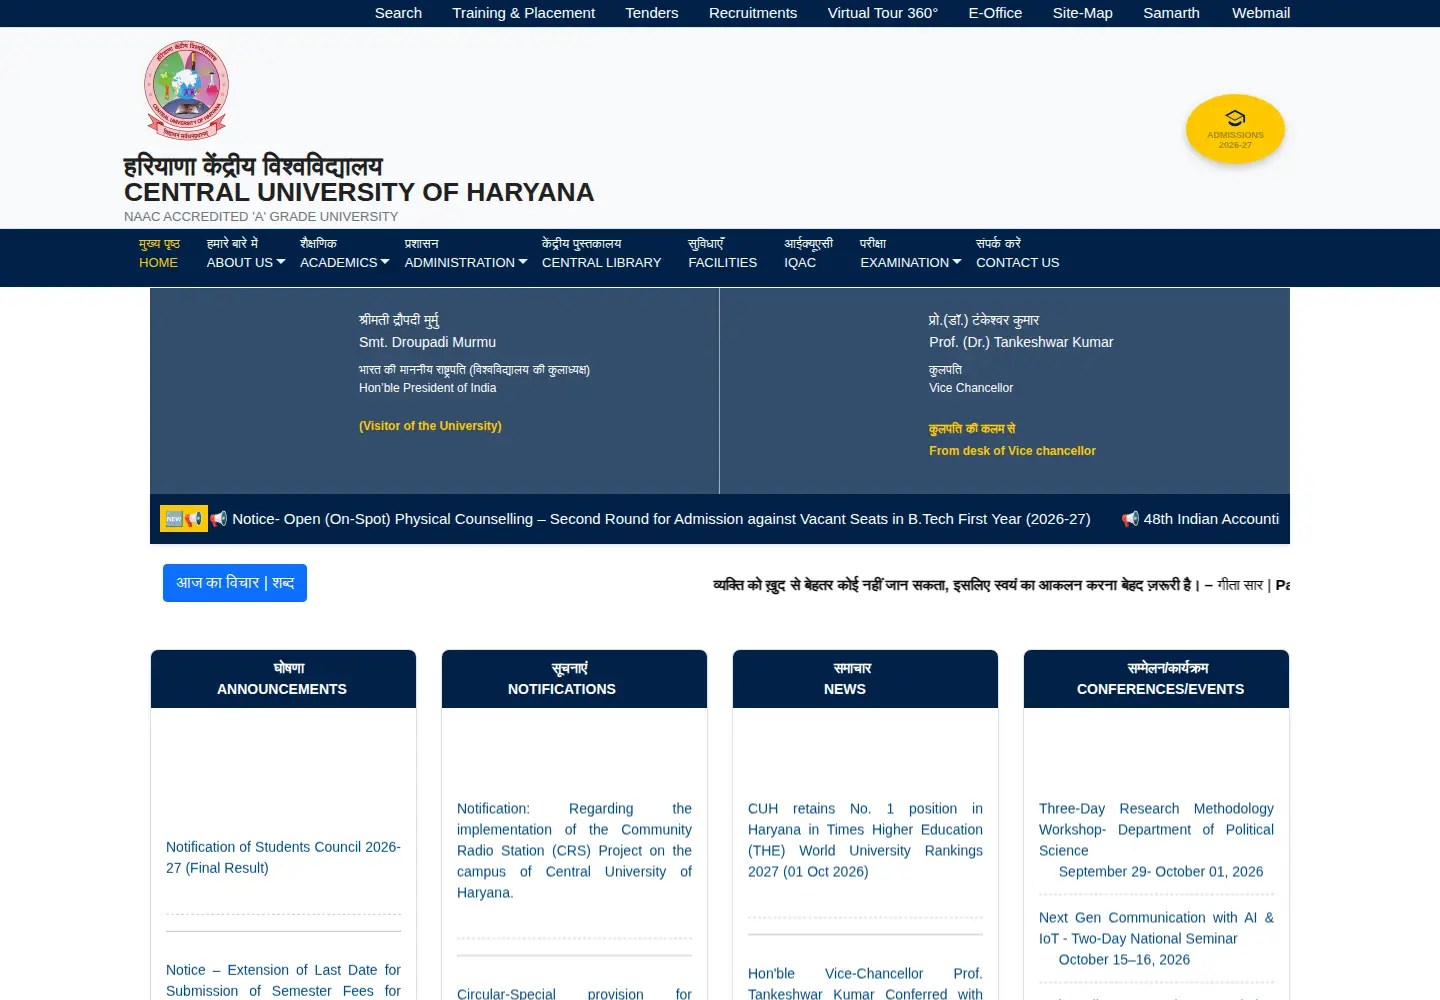The width and height of the screenshot is (1440, 1000).
Task: Open the Contact Us menu item
Action: coord(1018,253)
